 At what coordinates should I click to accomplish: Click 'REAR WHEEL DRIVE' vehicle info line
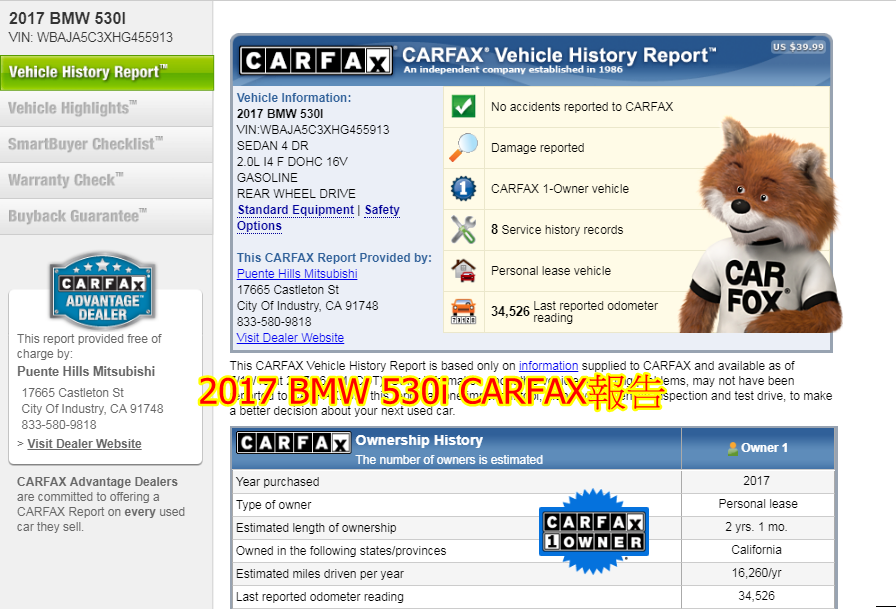click(x=297, y=194)
